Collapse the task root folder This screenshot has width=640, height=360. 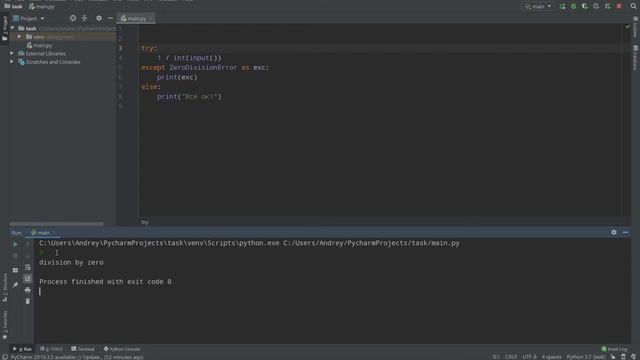[x=12, y=28]
